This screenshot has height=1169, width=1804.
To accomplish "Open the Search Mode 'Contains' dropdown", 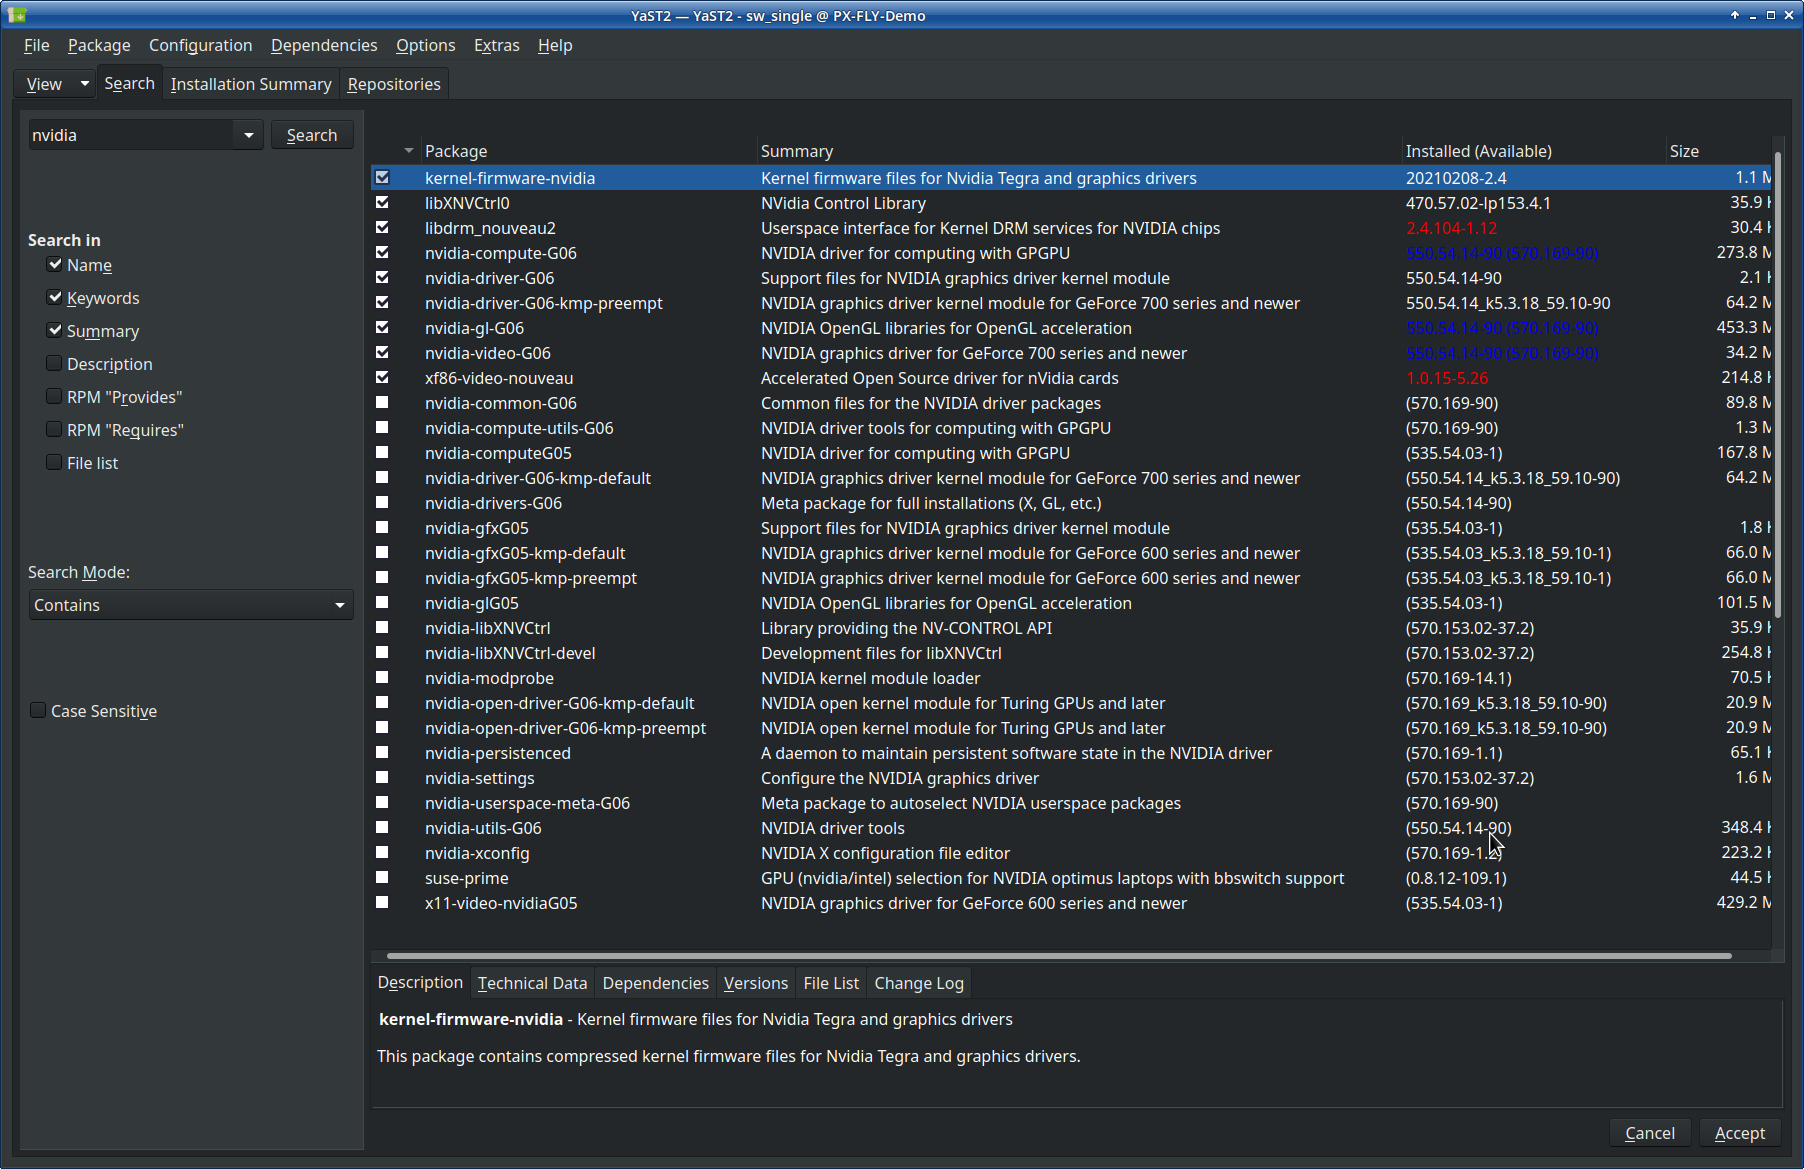I will [x=340, y=604].
